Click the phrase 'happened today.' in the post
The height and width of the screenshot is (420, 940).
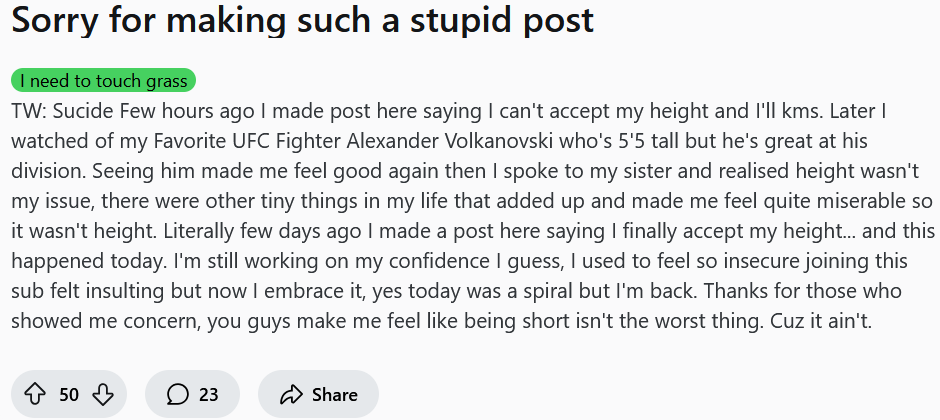(x=89, y=261)
